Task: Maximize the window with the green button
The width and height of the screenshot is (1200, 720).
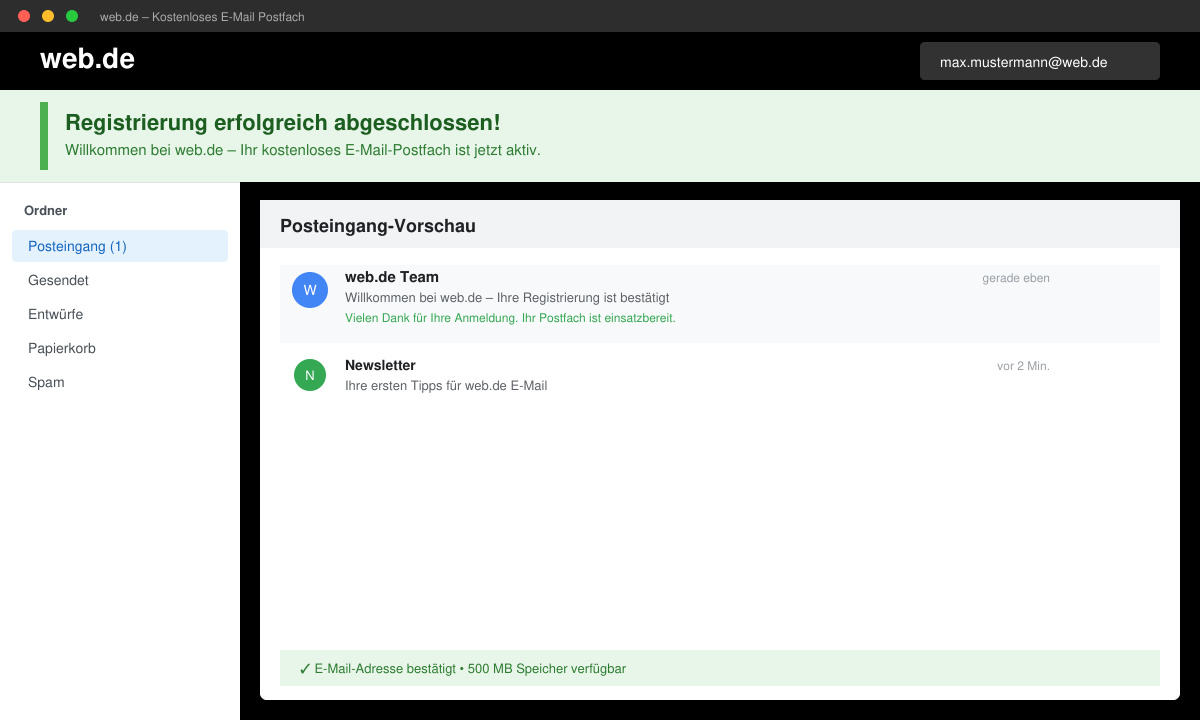Action: pyautogui.click(x=72, y=16)
